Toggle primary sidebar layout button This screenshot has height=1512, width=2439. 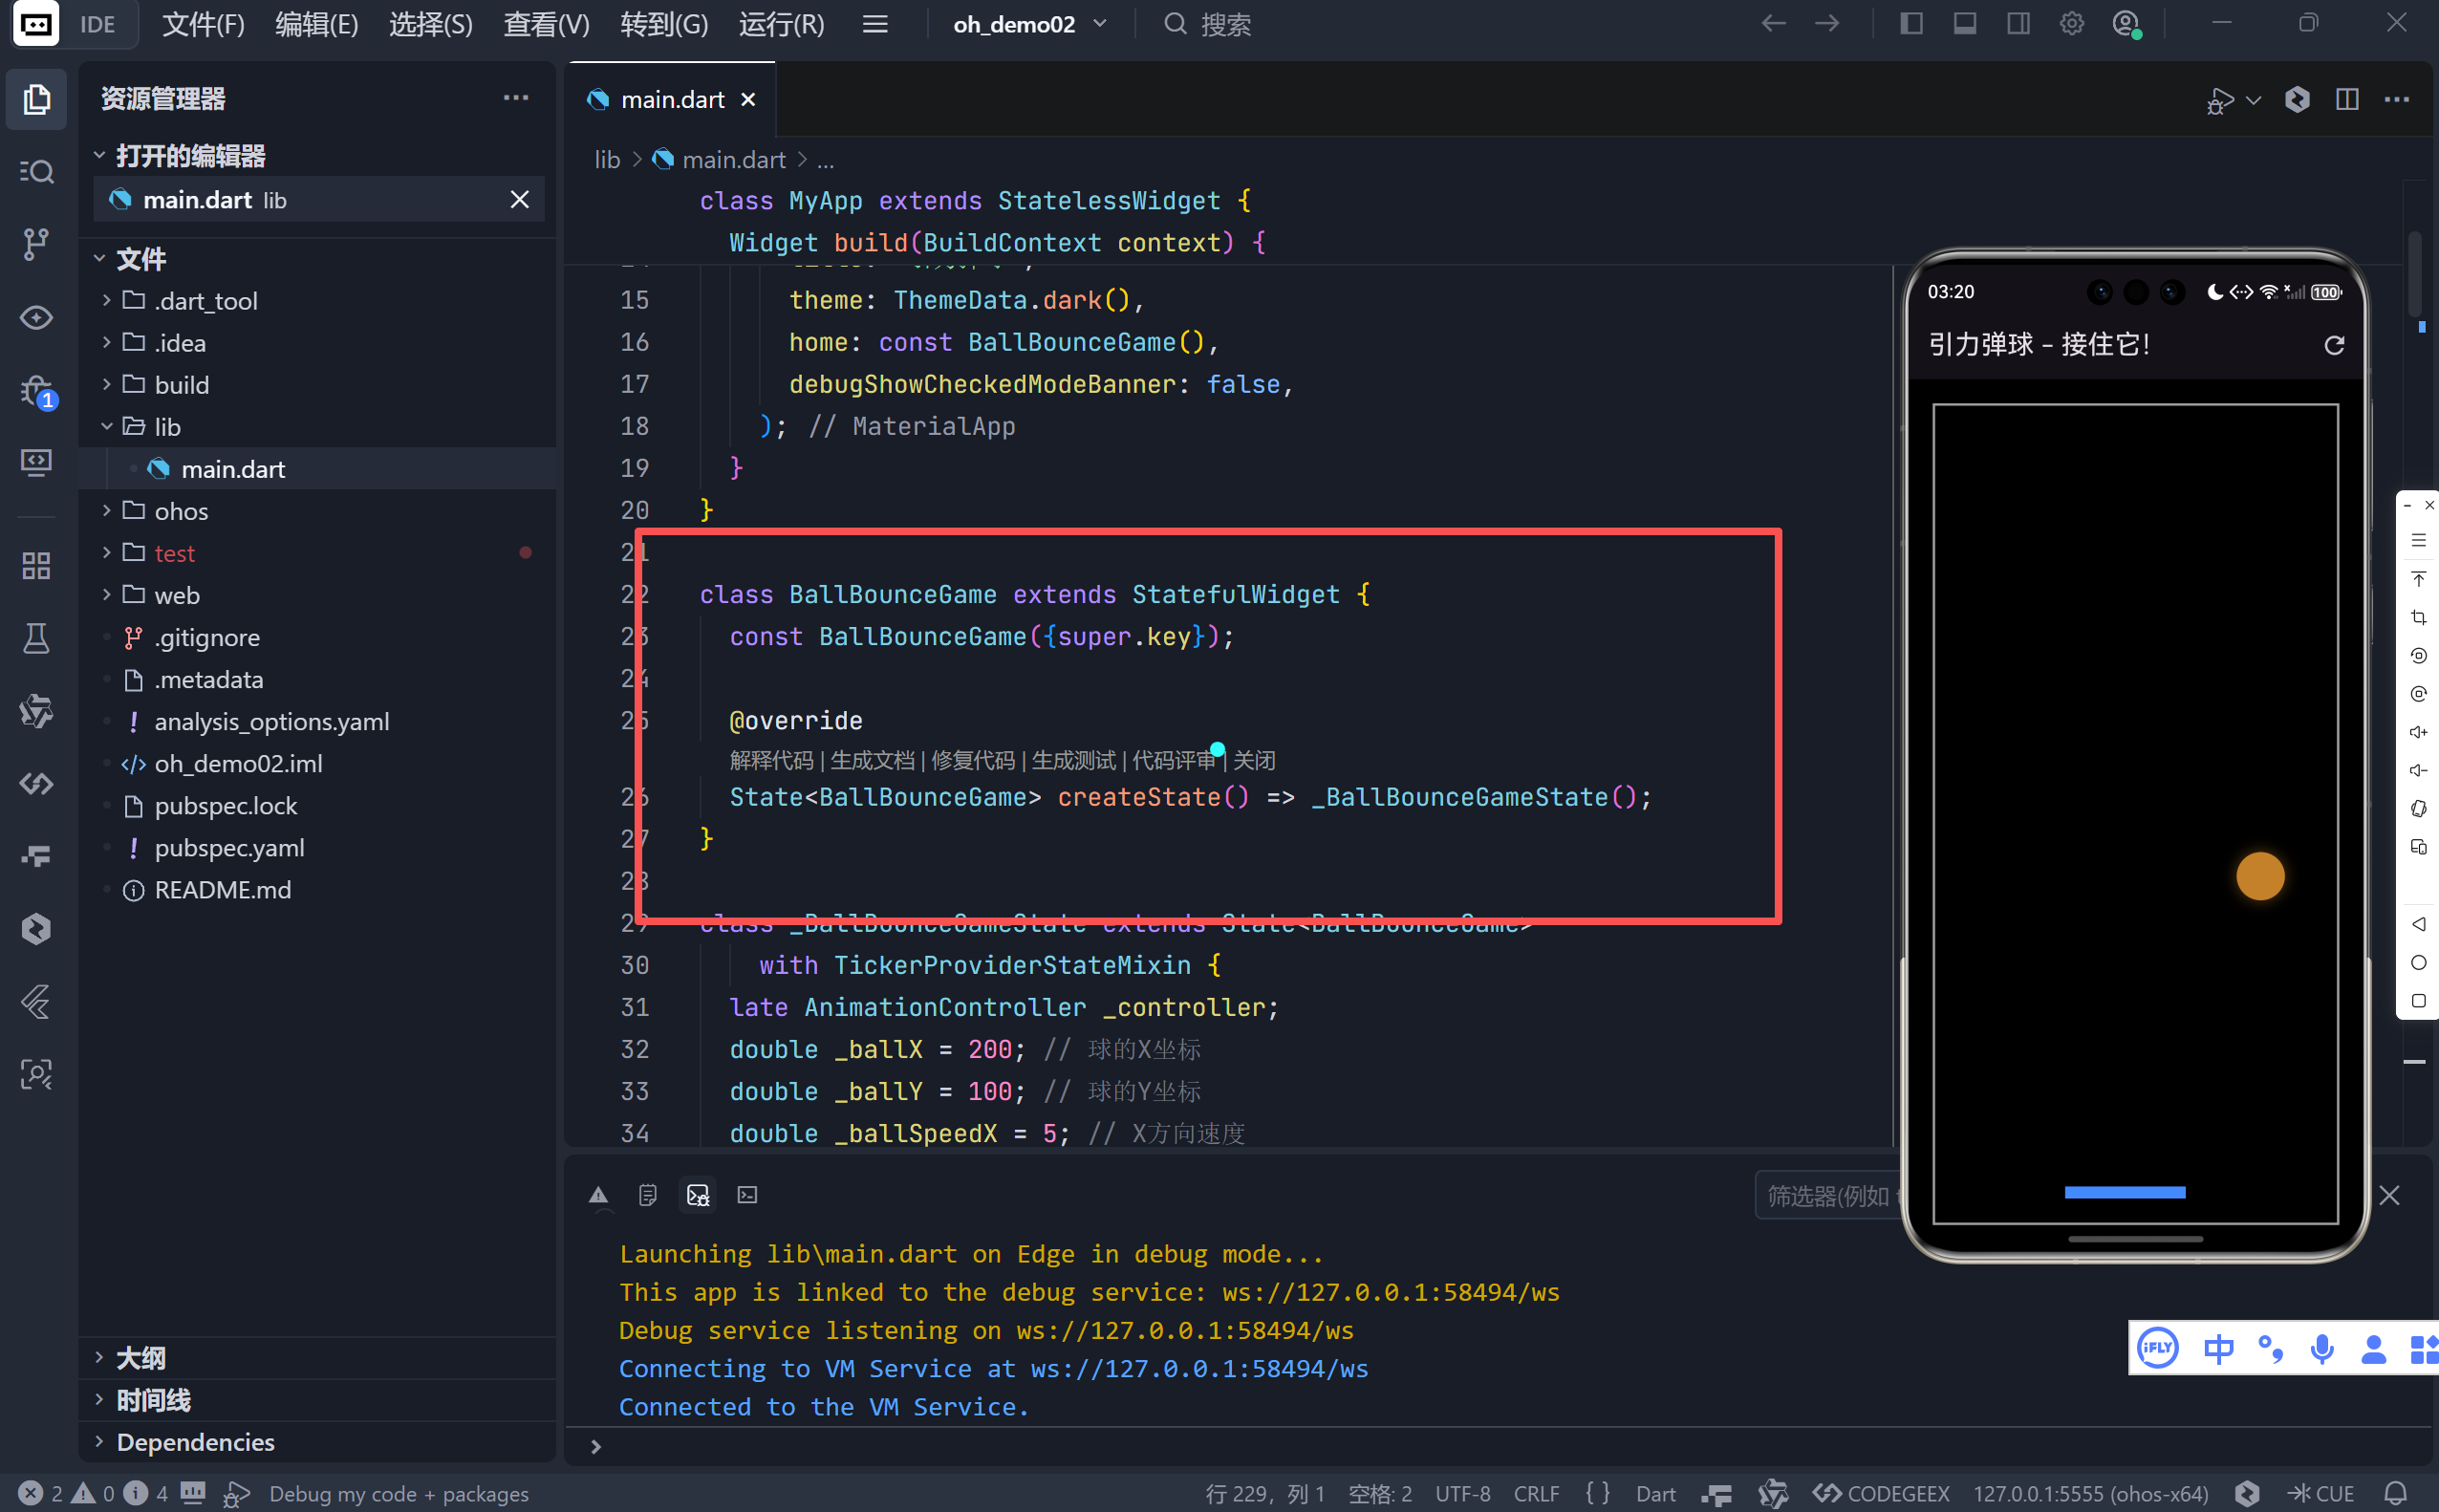(1911, 24)
